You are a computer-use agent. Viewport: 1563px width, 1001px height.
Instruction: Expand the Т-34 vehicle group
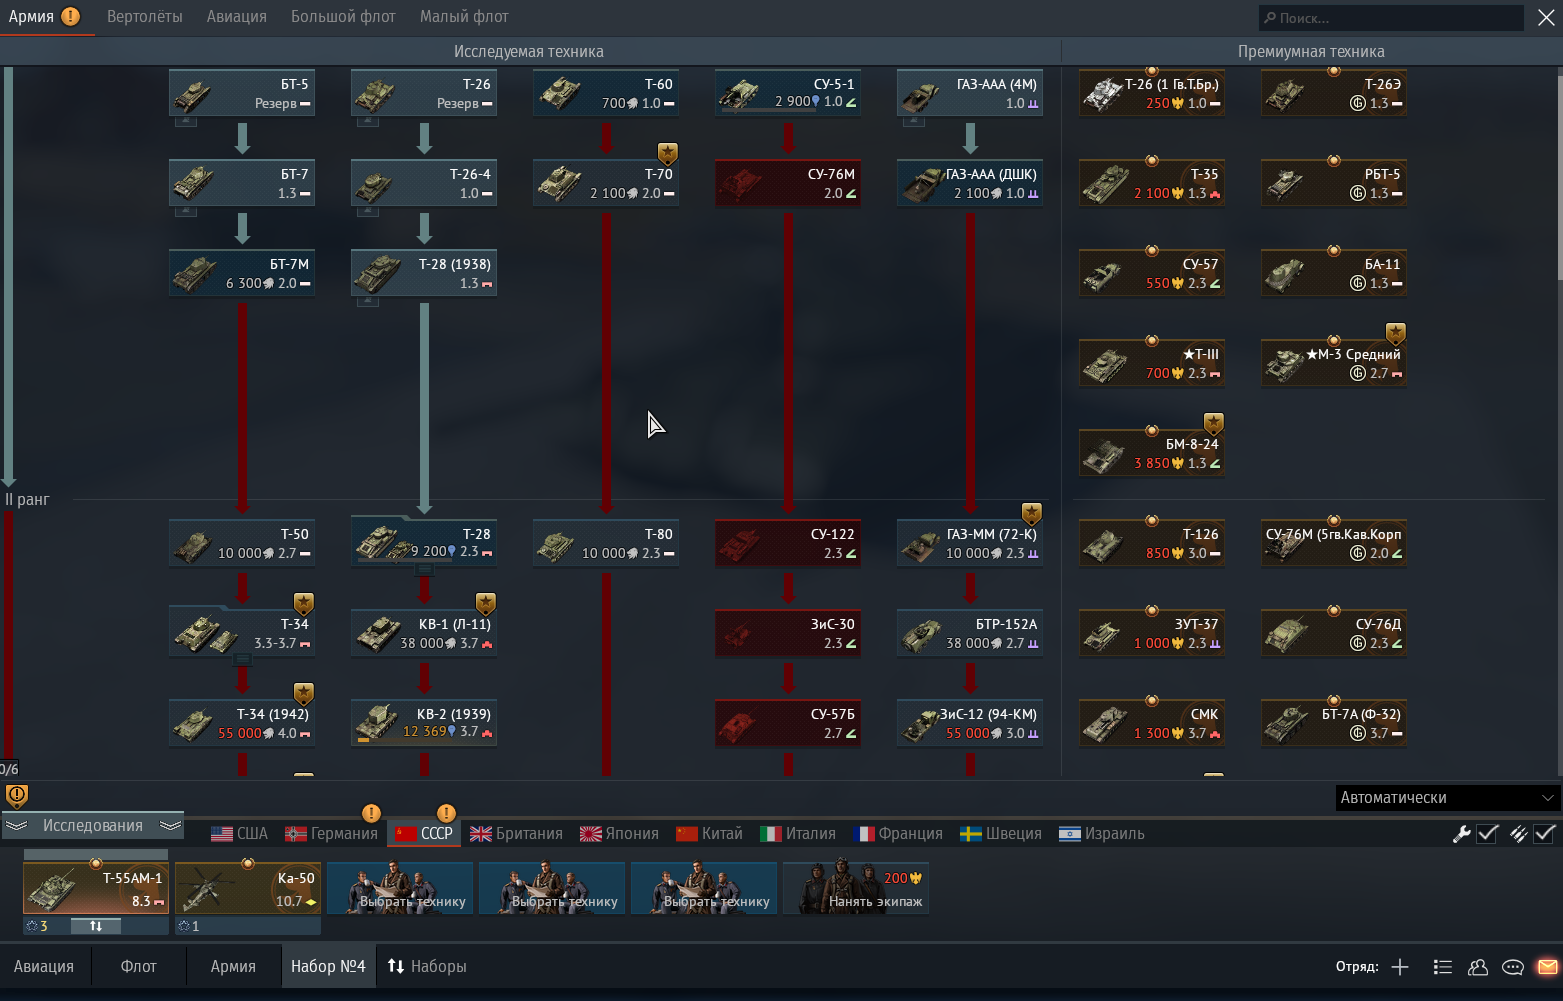[242, 659]
